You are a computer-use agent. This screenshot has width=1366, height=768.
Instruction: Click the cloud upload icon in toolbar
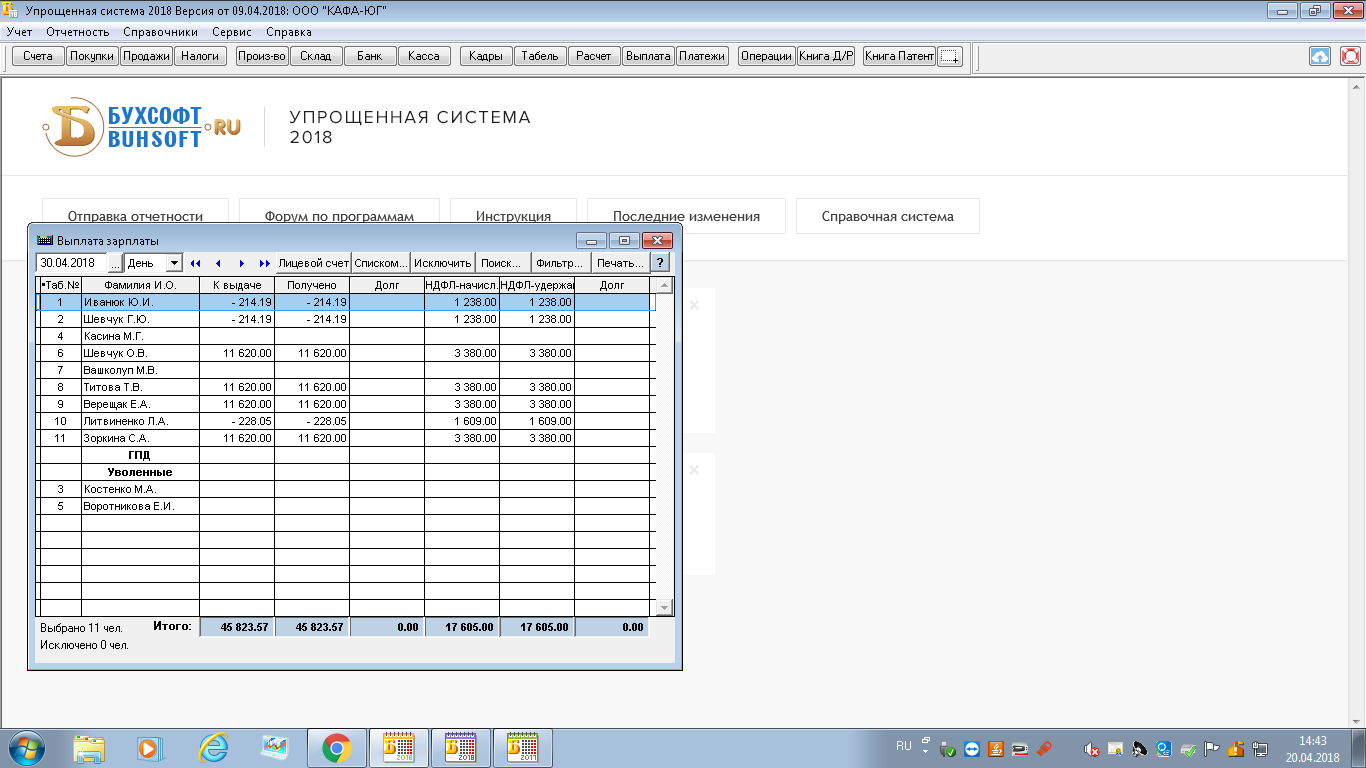(x=1320, y=56)
